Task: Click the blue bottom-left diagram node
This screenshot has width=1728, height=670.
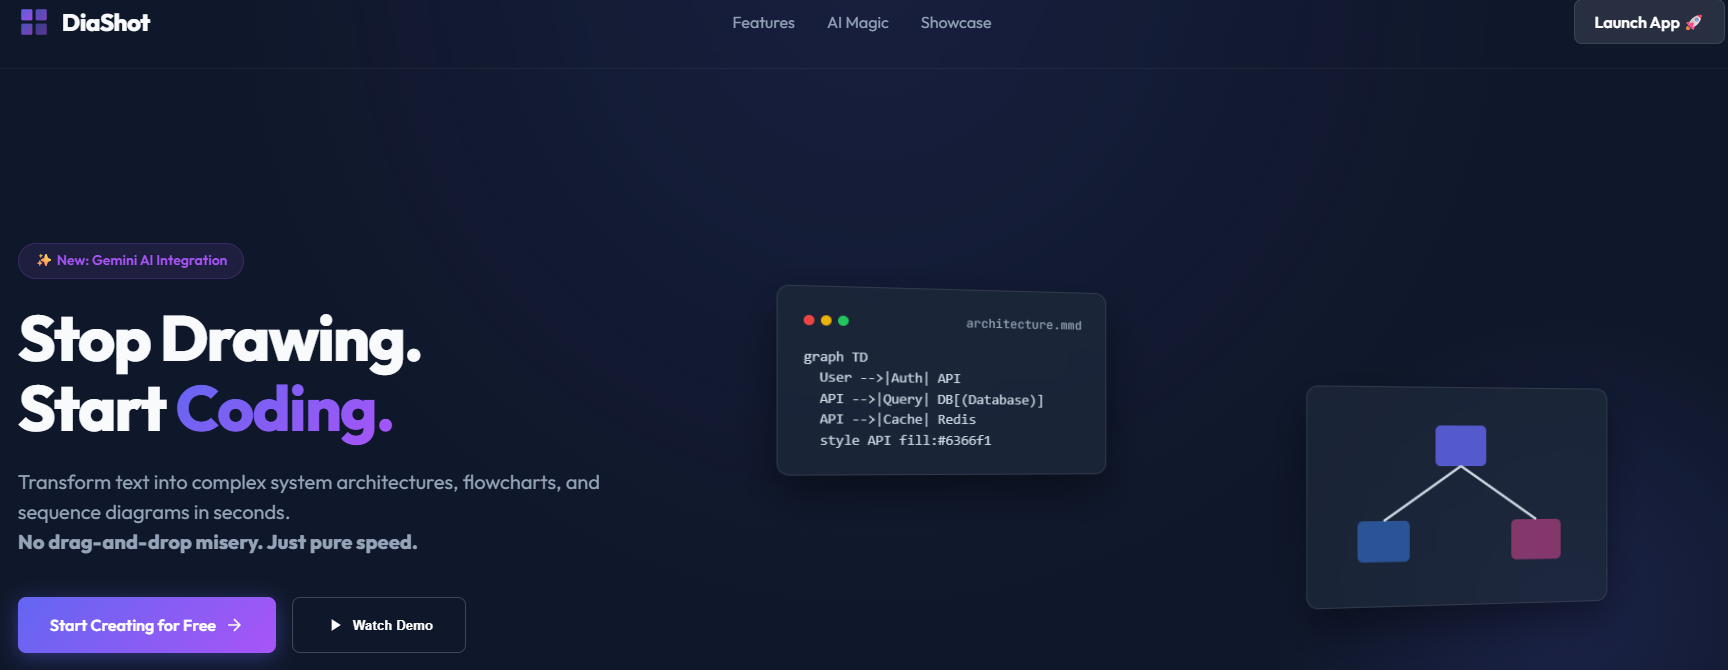Action: (x=1384, y=541)
